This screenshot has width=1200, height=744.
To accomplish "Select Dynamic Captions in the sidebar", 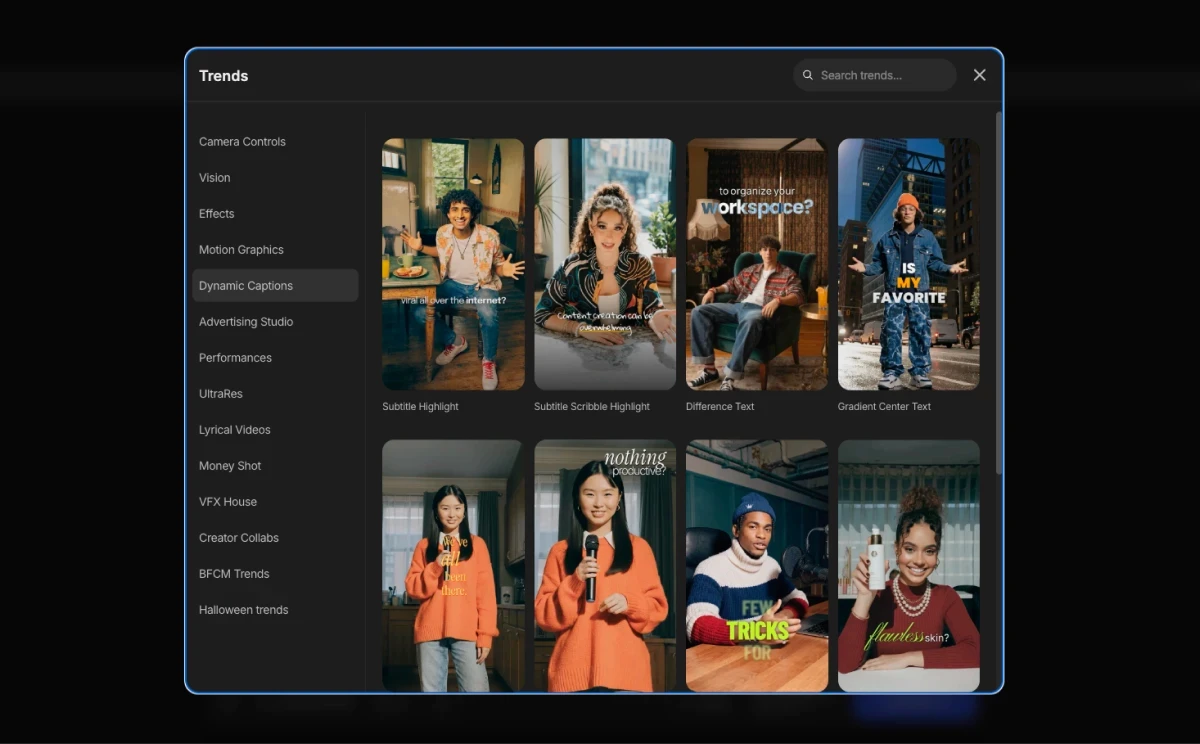I will [275, 286].
